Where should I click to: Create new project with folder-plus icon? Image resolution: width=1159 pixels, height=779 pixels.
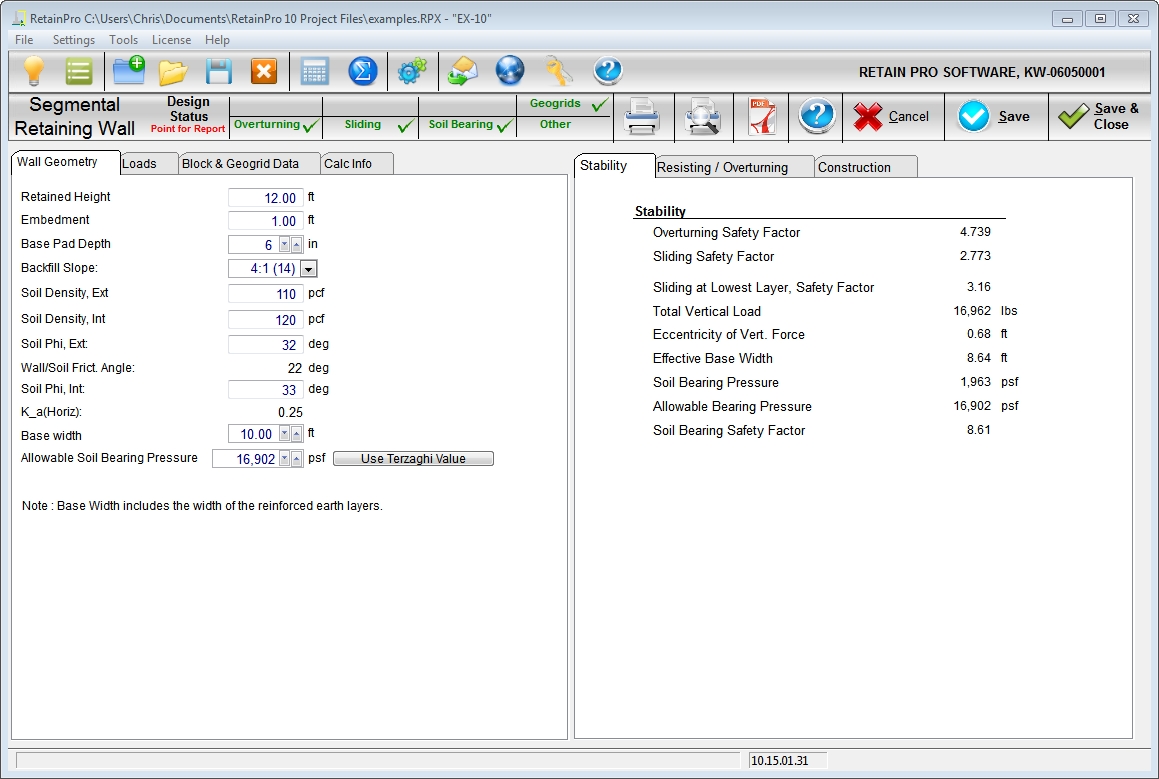coord(128,71)
